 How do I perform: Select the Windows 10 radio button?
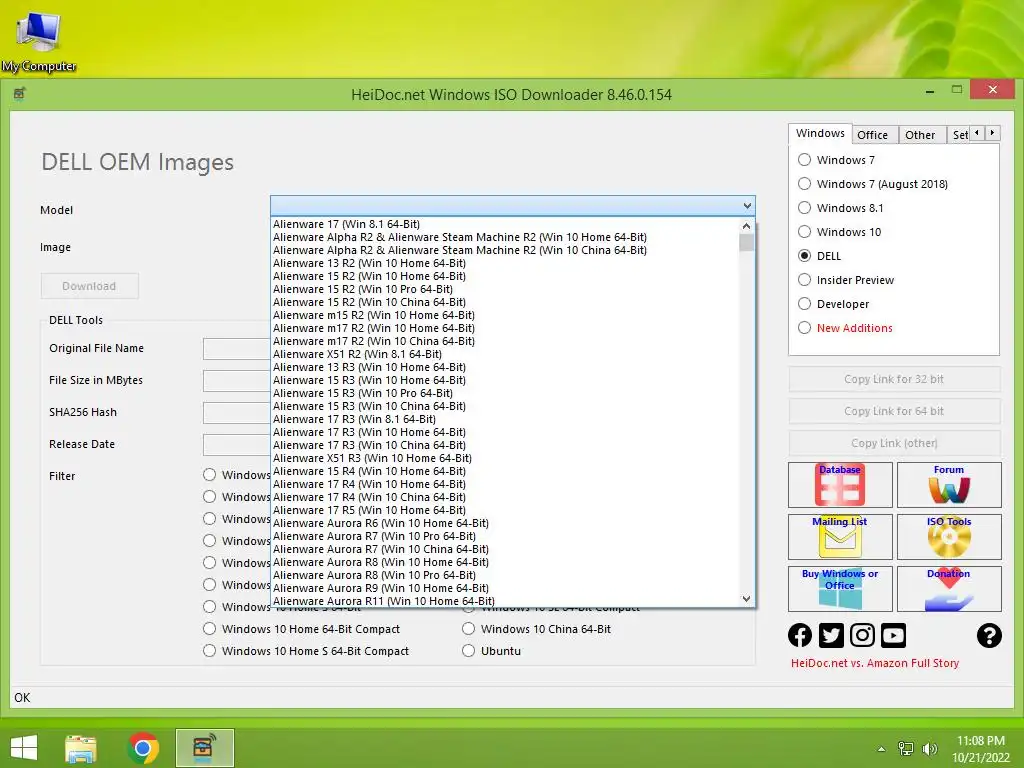[x=805, y=232]
